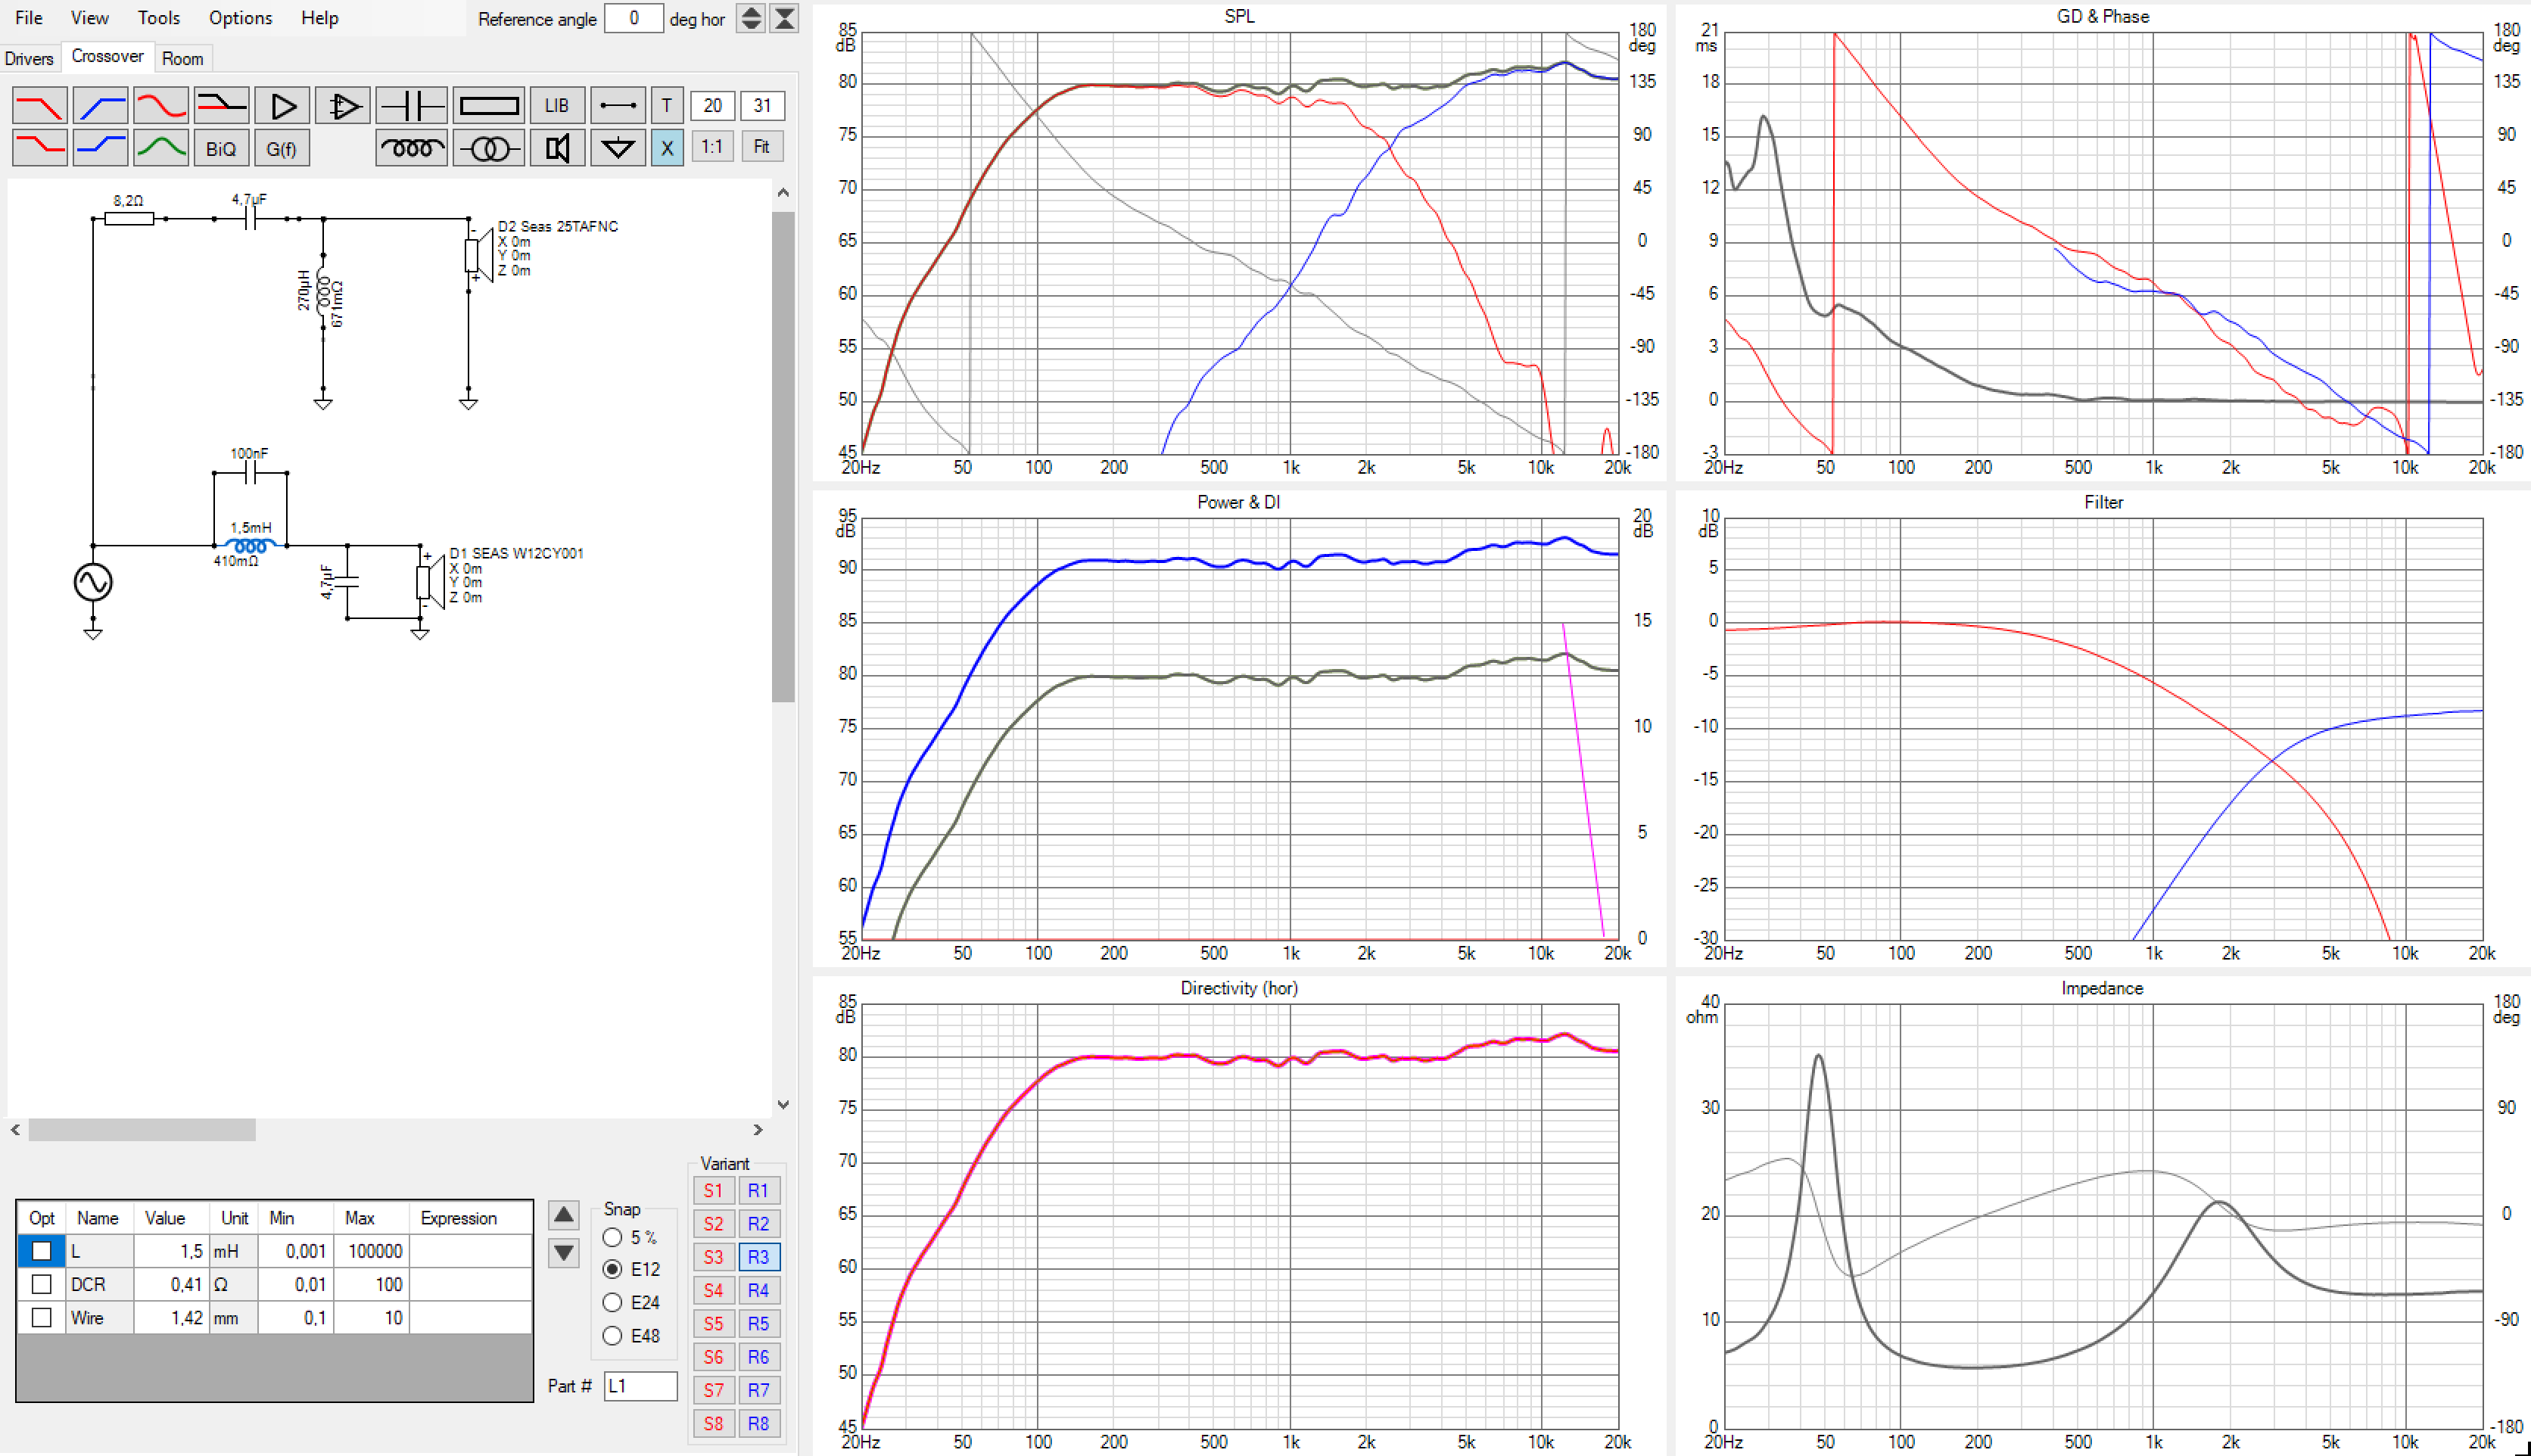Select the wire connection tool

[x=618, y=105]
